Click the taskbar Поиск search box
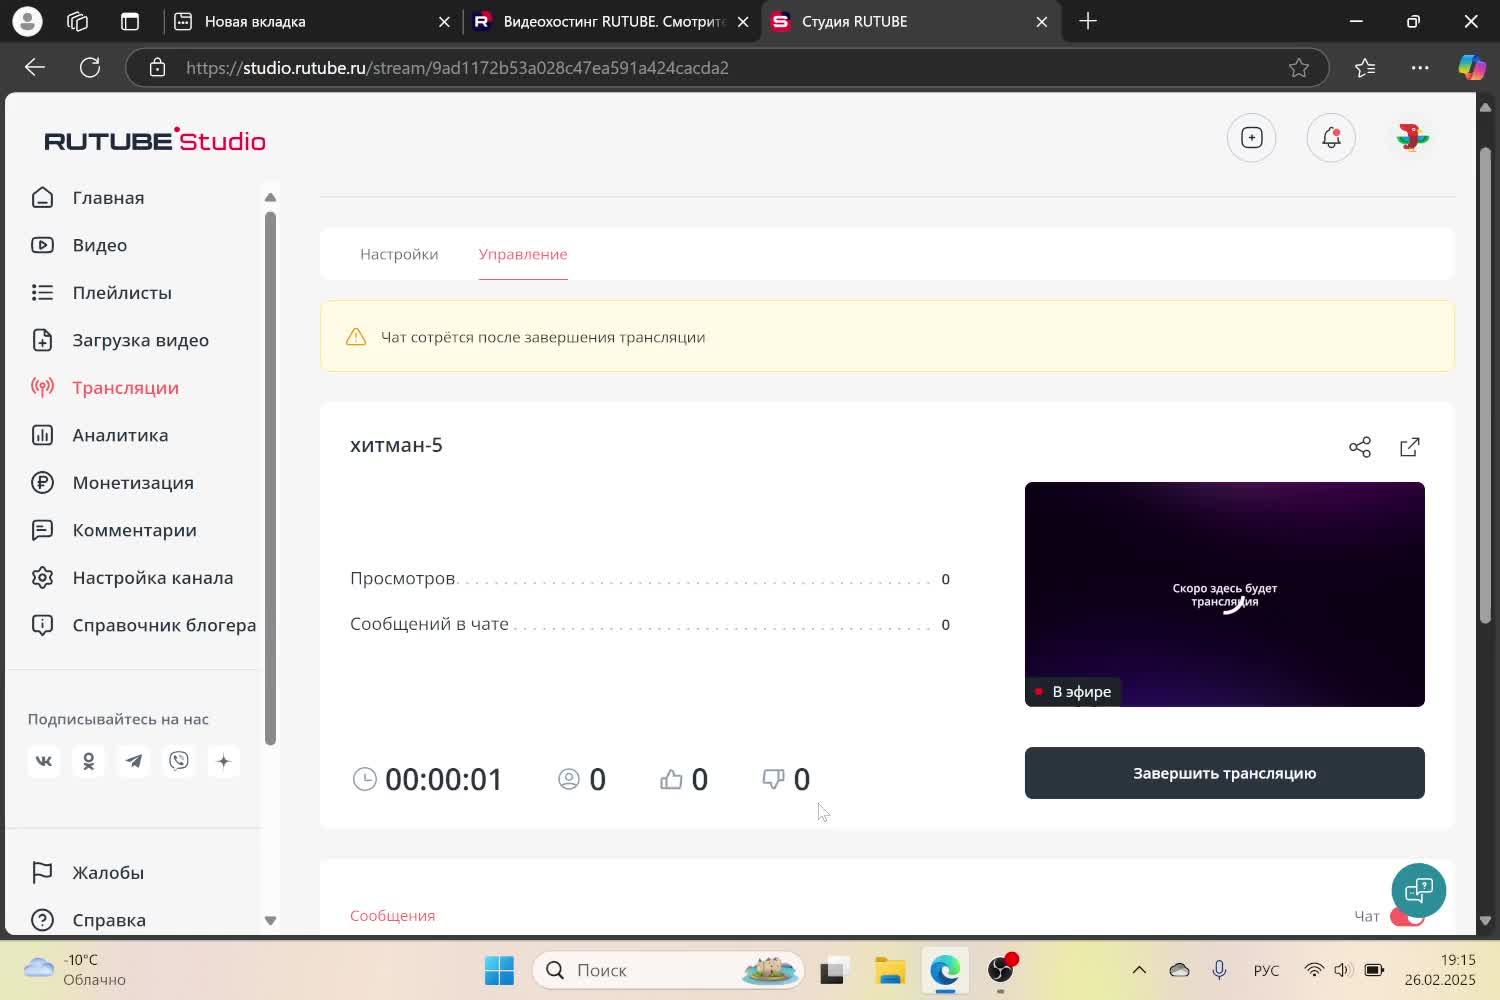Viewport: 1500px width, 1000px height. pyautogui.click(x=668, y=970)
